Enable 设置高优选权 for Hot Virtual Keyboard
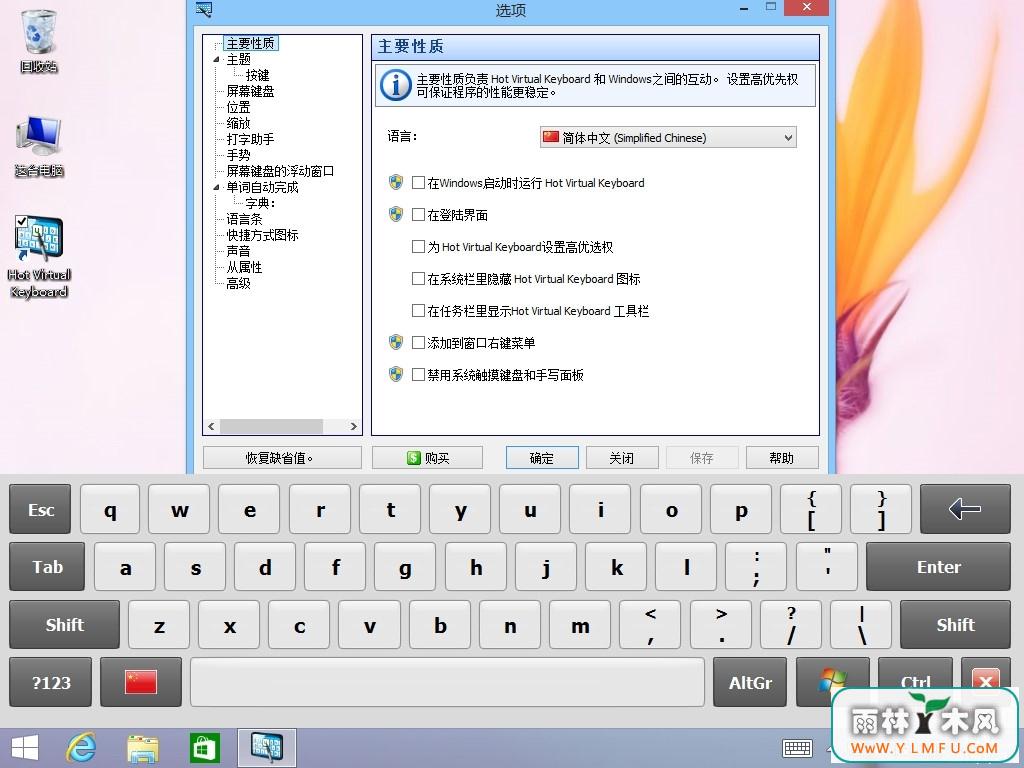Image resolution: width=1024 pixels, height=768 pixels. pyautogui.click(x=418, y=247)
